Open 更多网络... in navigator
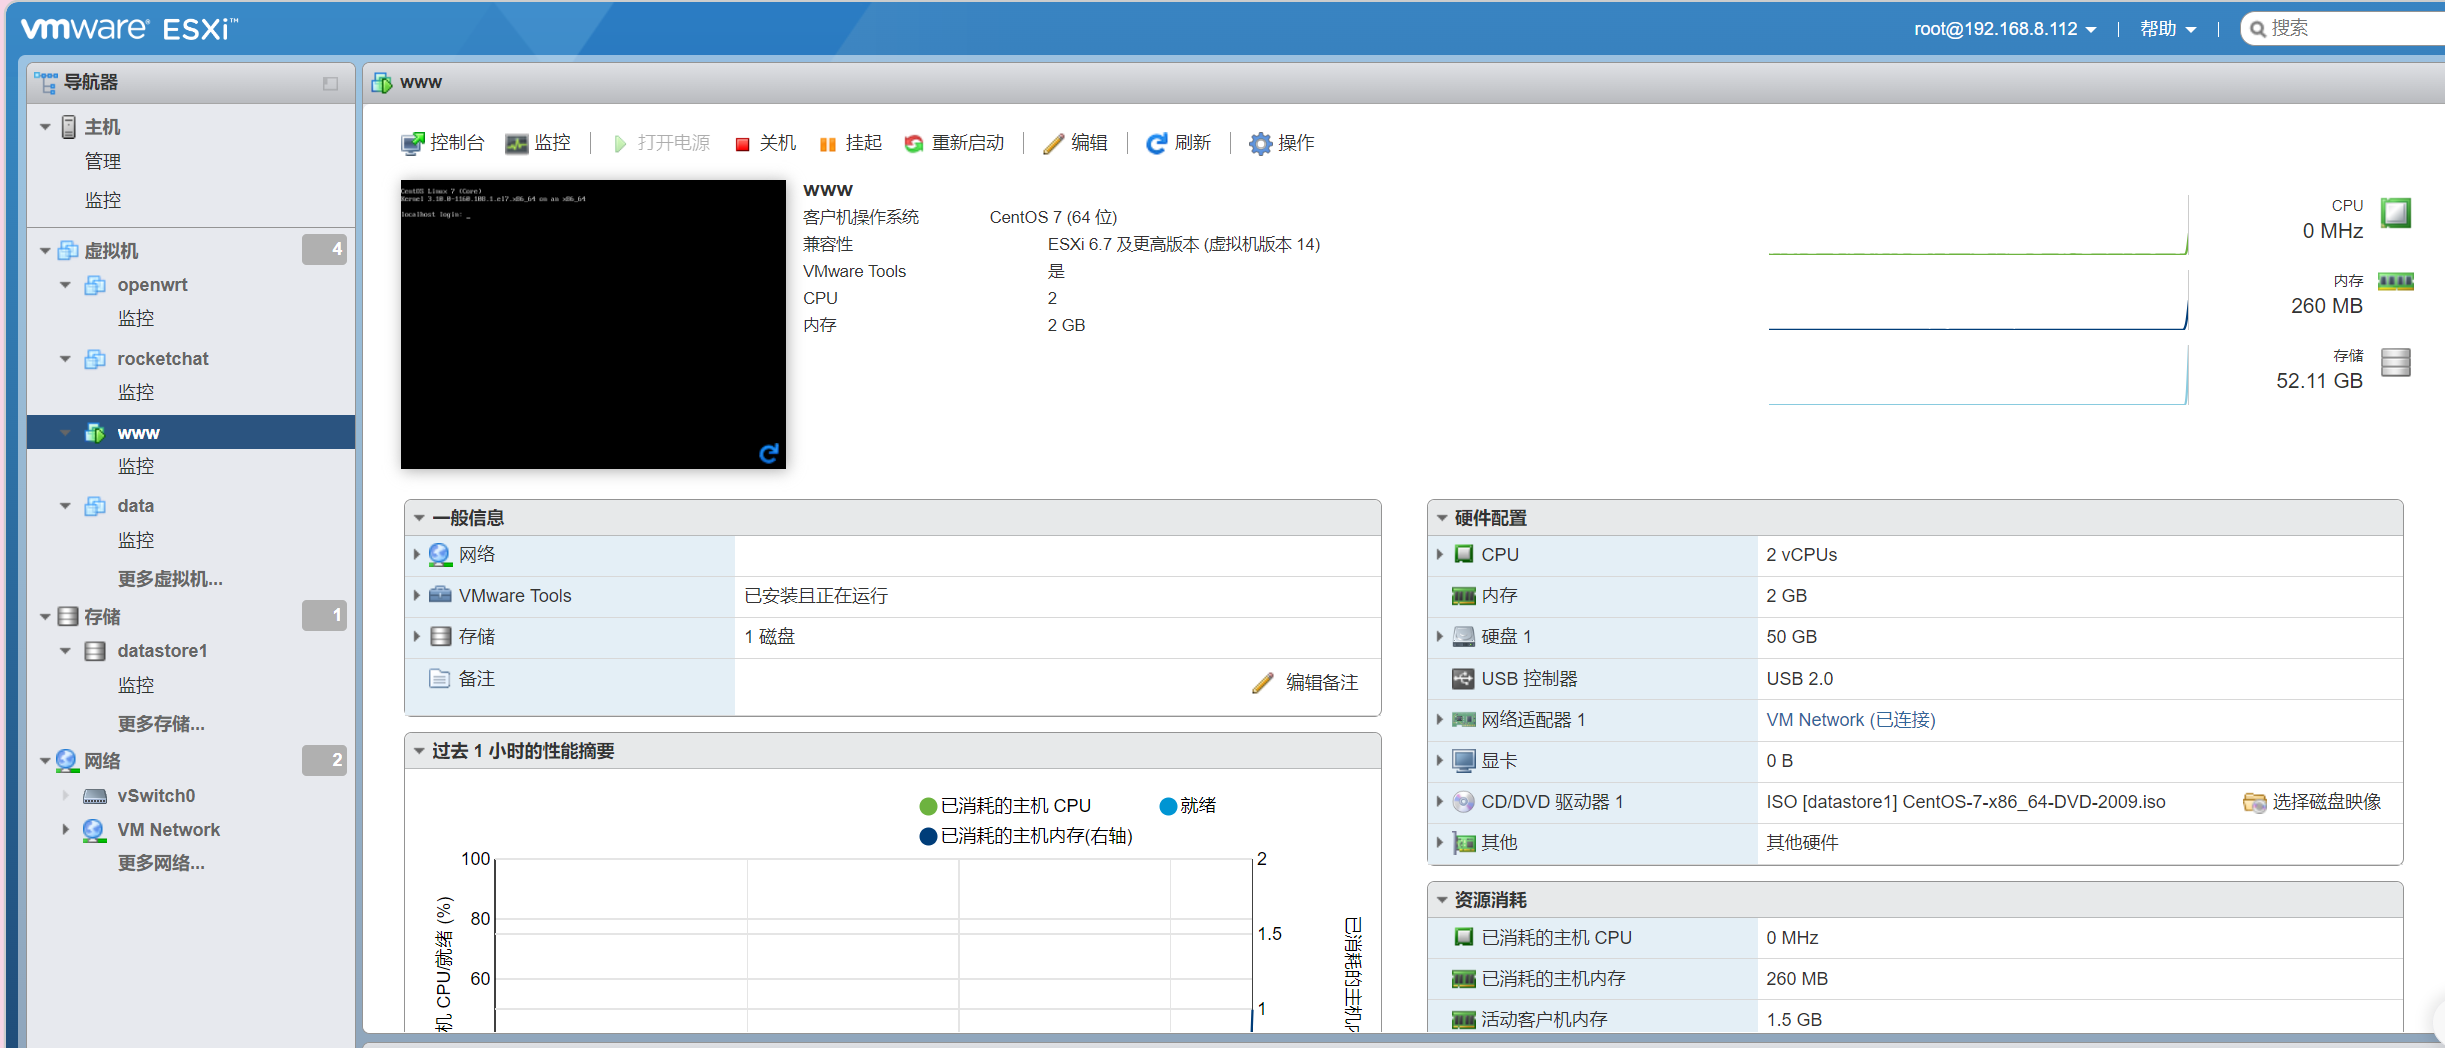This screenshot has width=2445, height=1048. (x=161, y=863)
